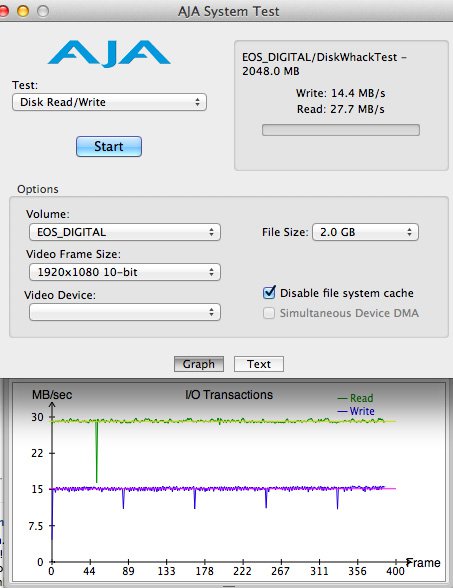Click the test progress bar
This screenshot has width=453, height=588.
(x=340, y=130)
